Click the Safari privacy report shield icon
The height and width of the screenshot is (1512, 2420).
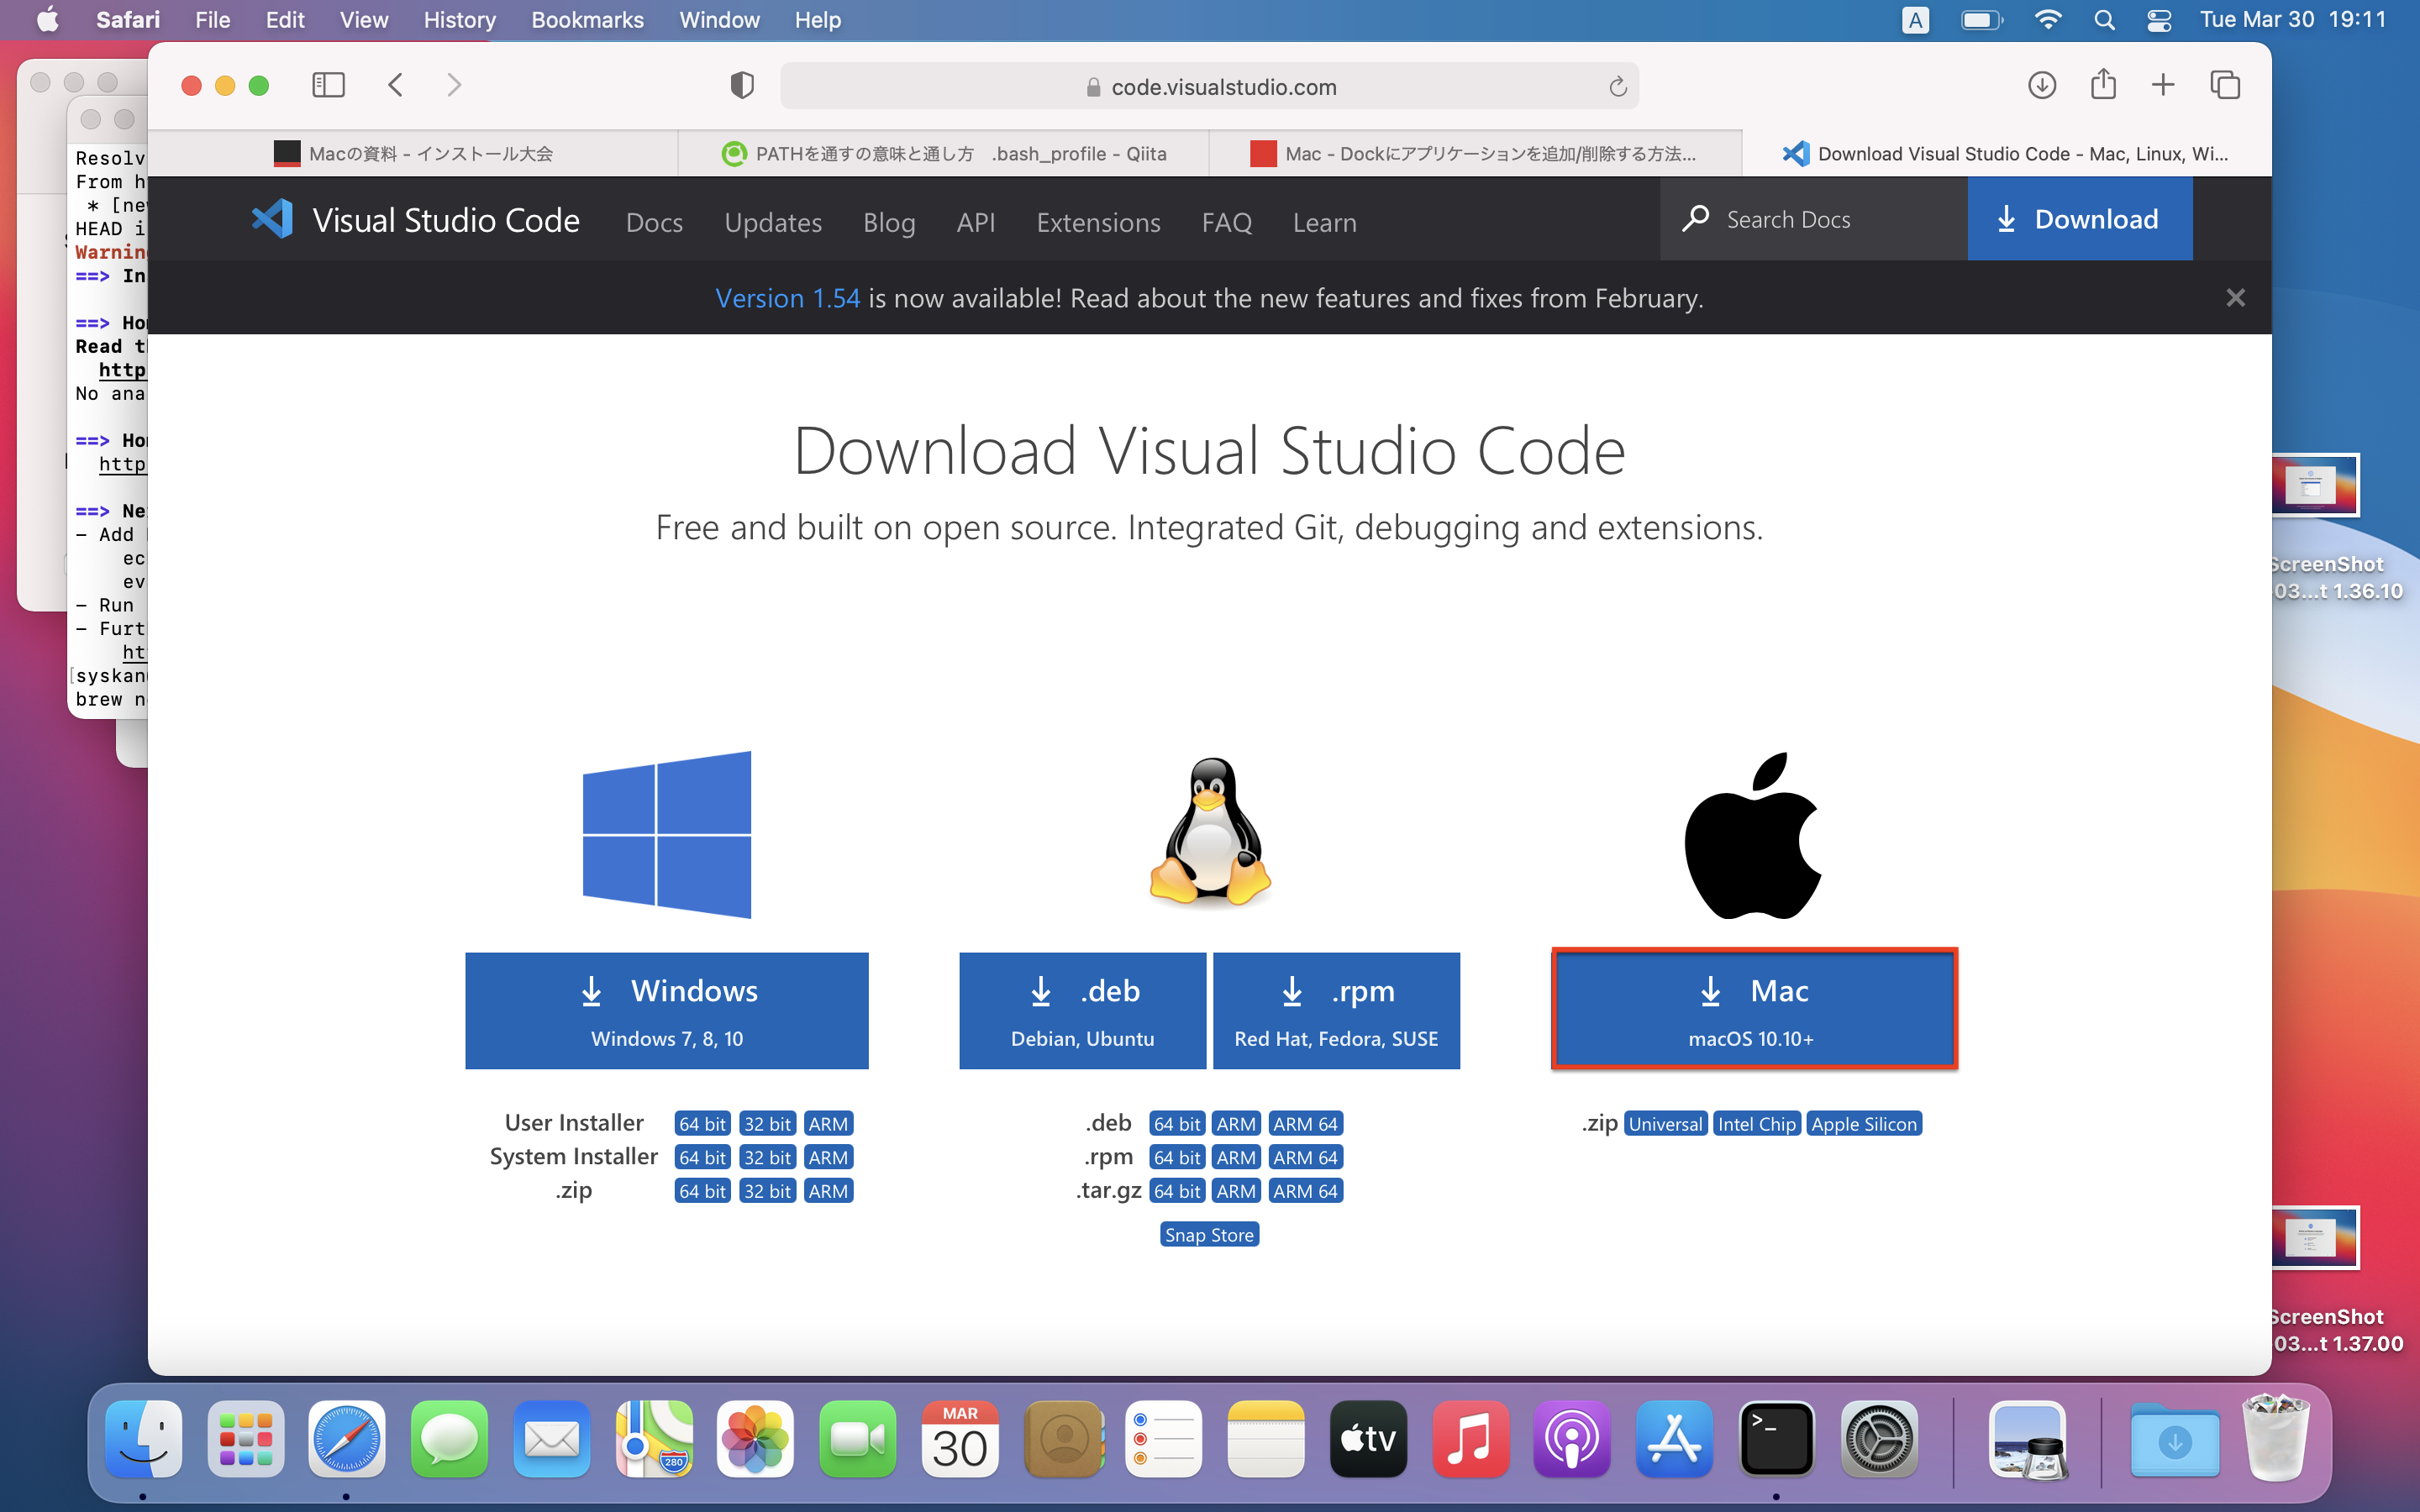tap(741, 86)
